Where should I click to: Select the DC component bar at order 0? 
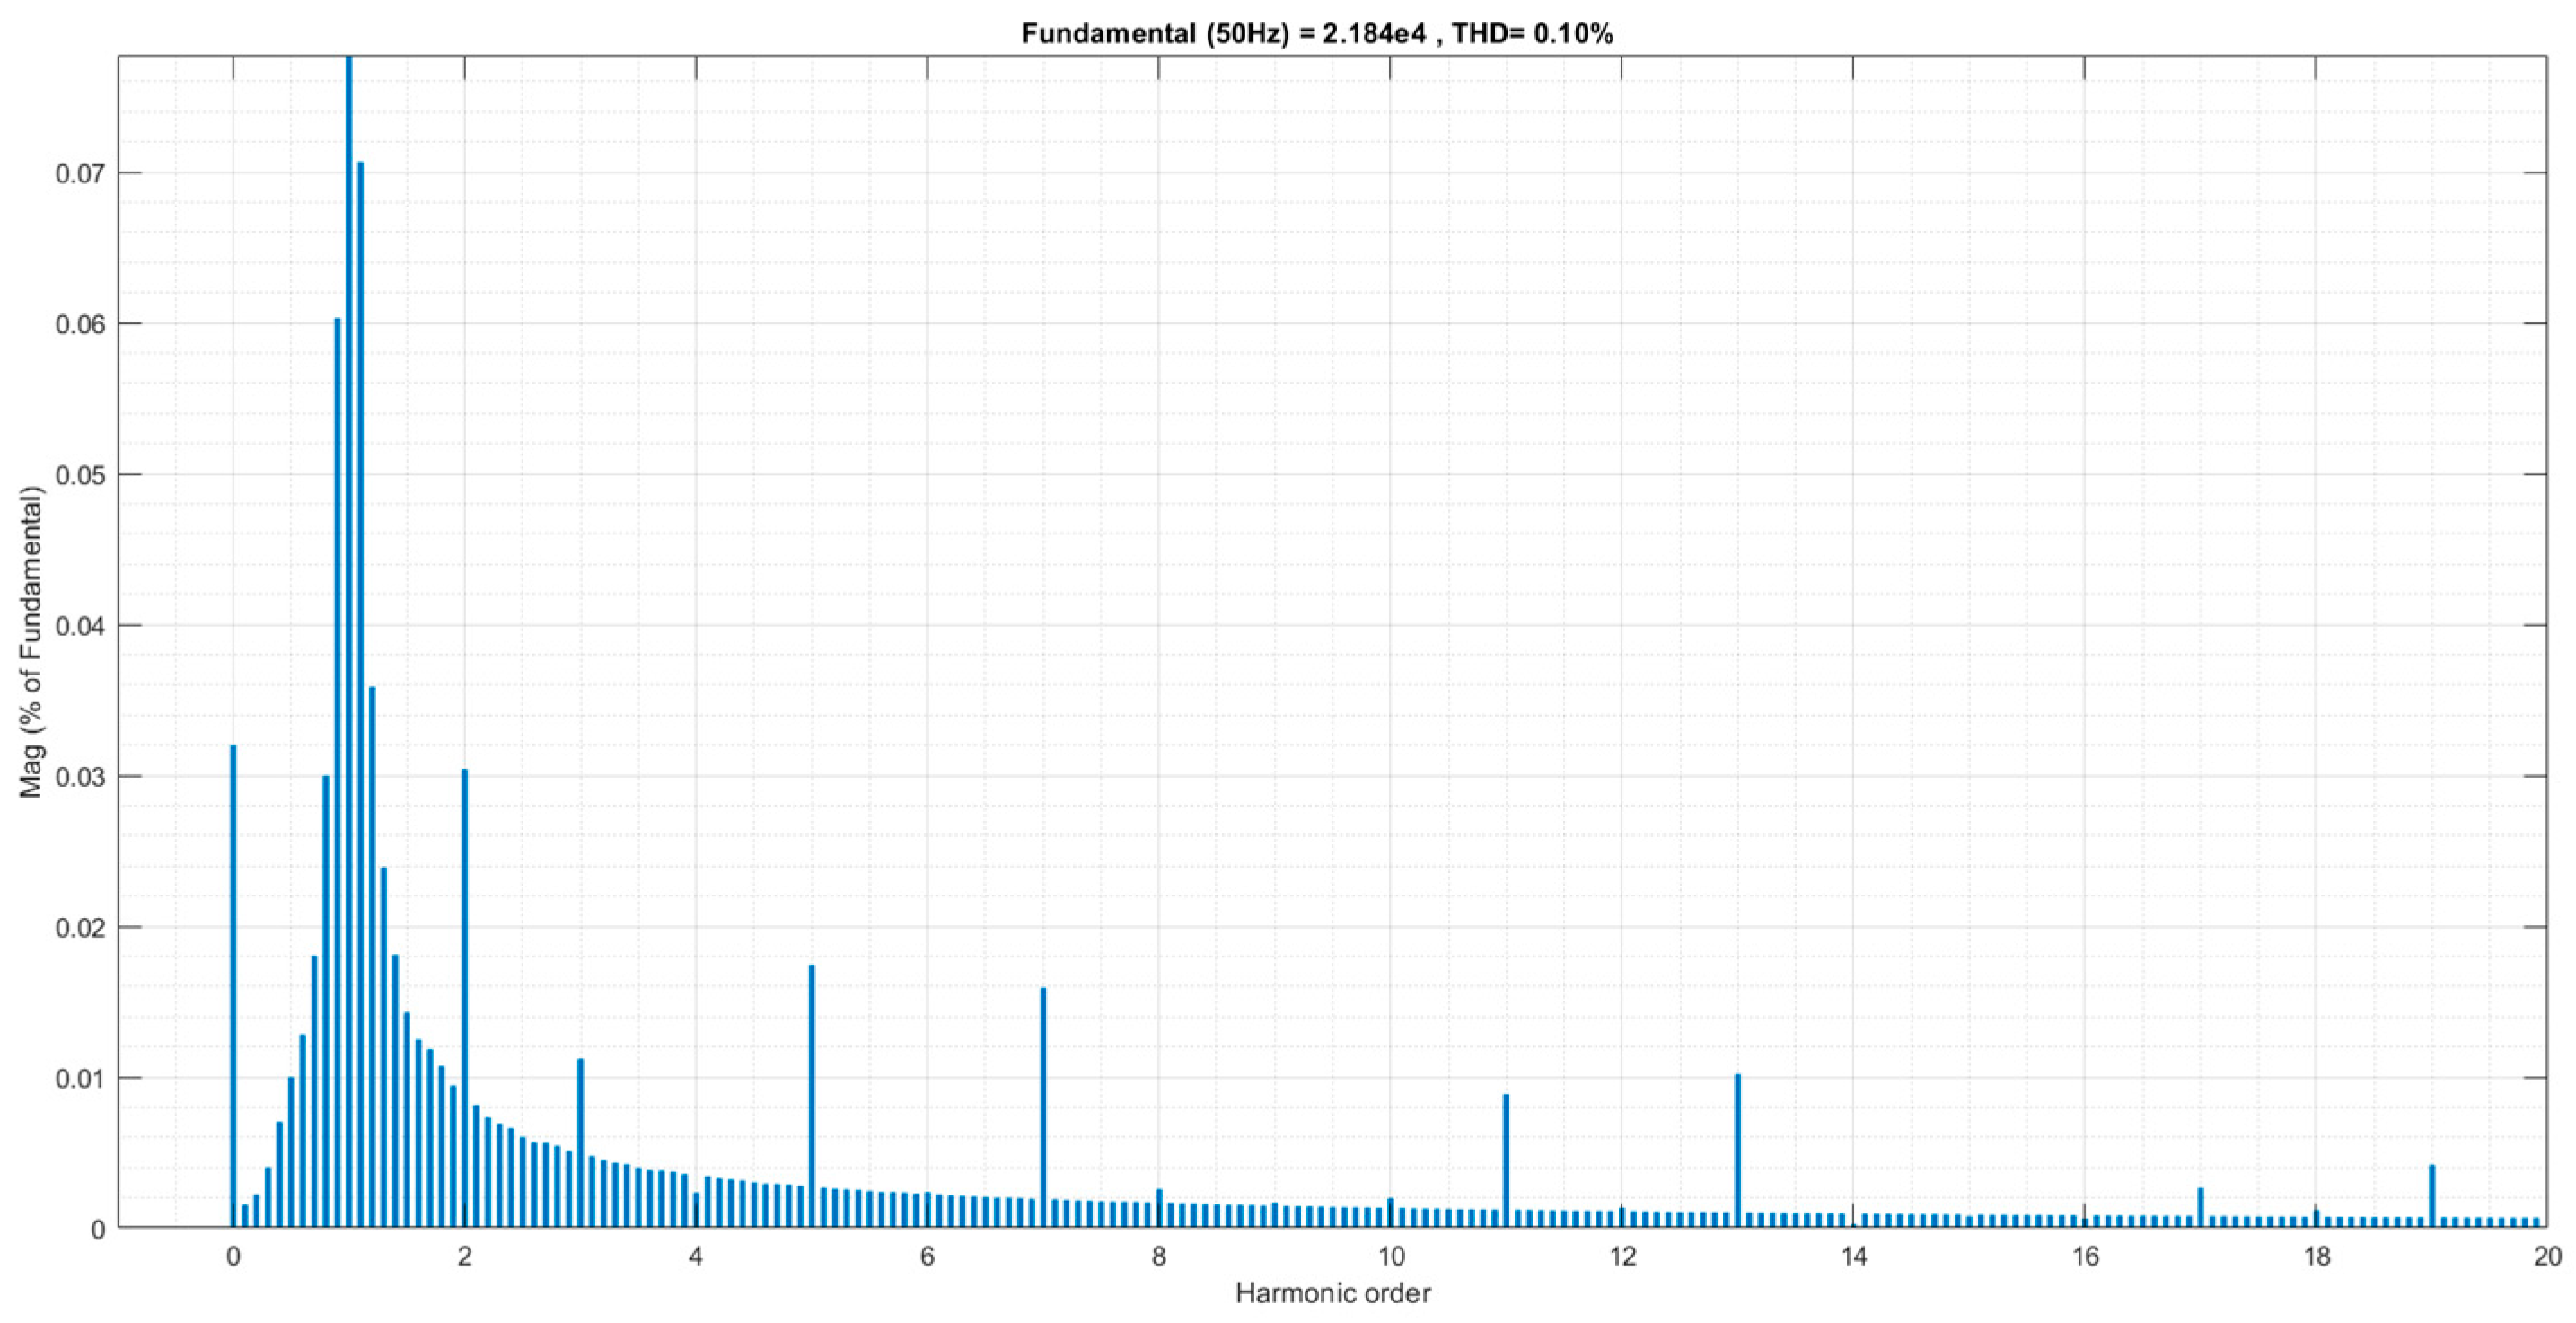click(233, 986)
